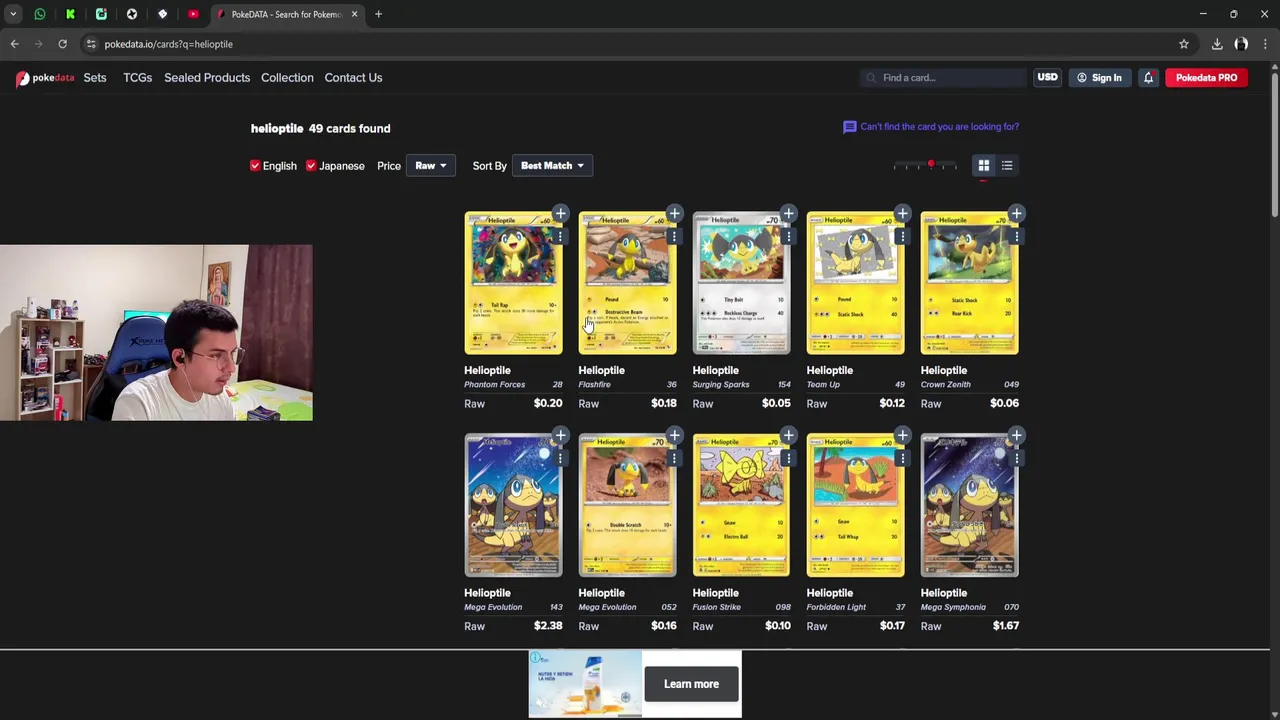Reload the page
Viewport: 1280px width, 720px height.
click(62, 44)
